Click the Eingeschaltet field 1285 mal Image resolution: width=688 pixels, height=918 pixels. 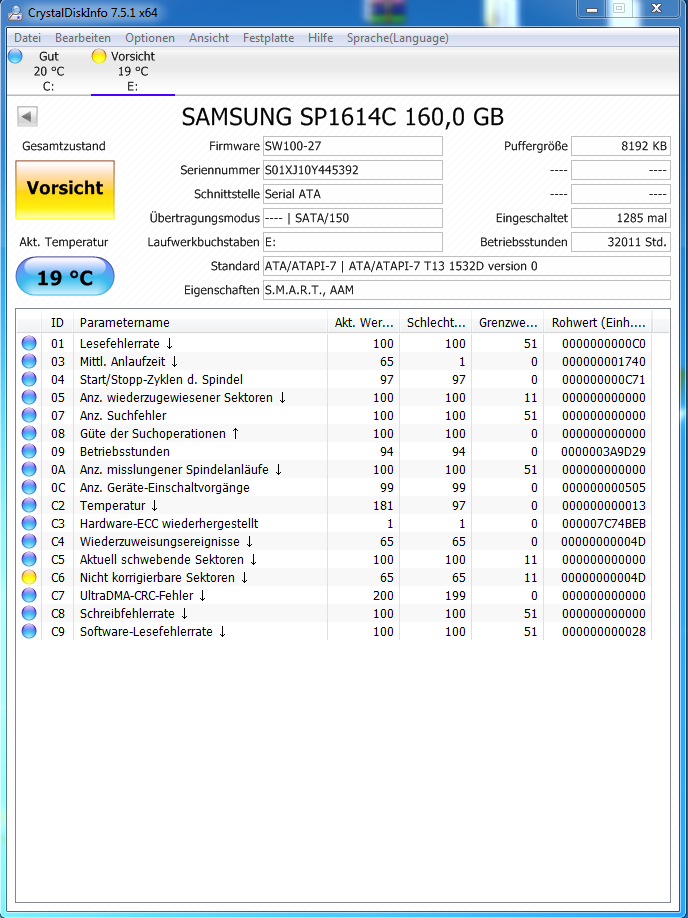(621, 218)
